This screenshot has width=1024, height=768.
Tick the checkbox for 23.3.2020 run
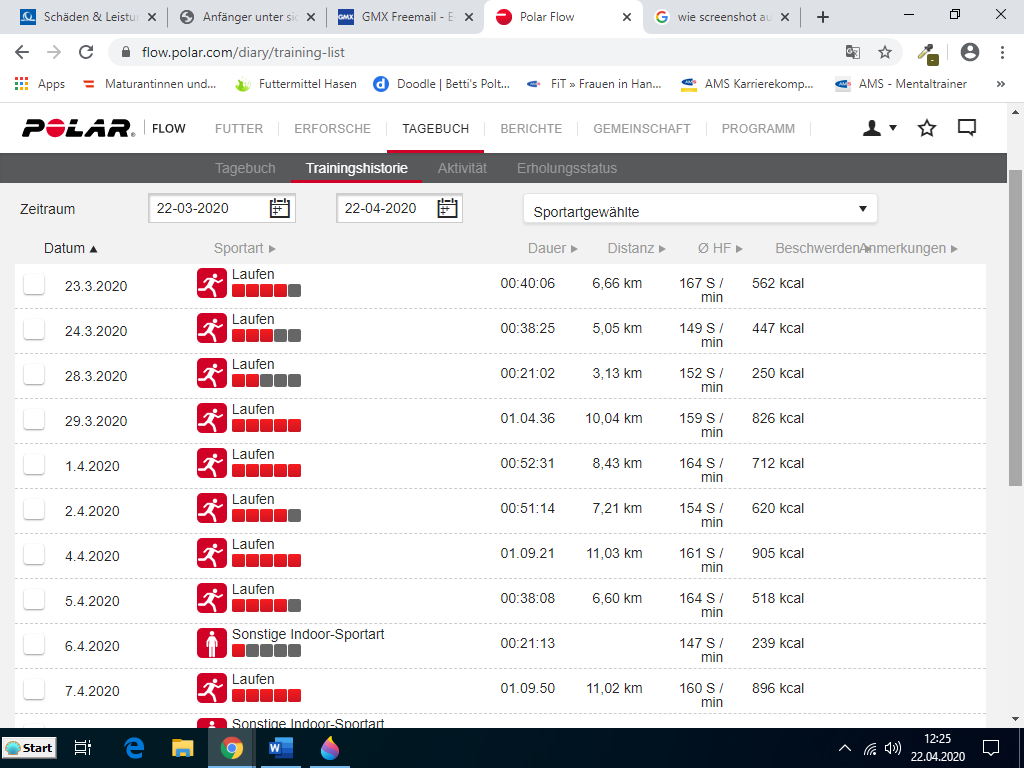click(x=34, y=285)
